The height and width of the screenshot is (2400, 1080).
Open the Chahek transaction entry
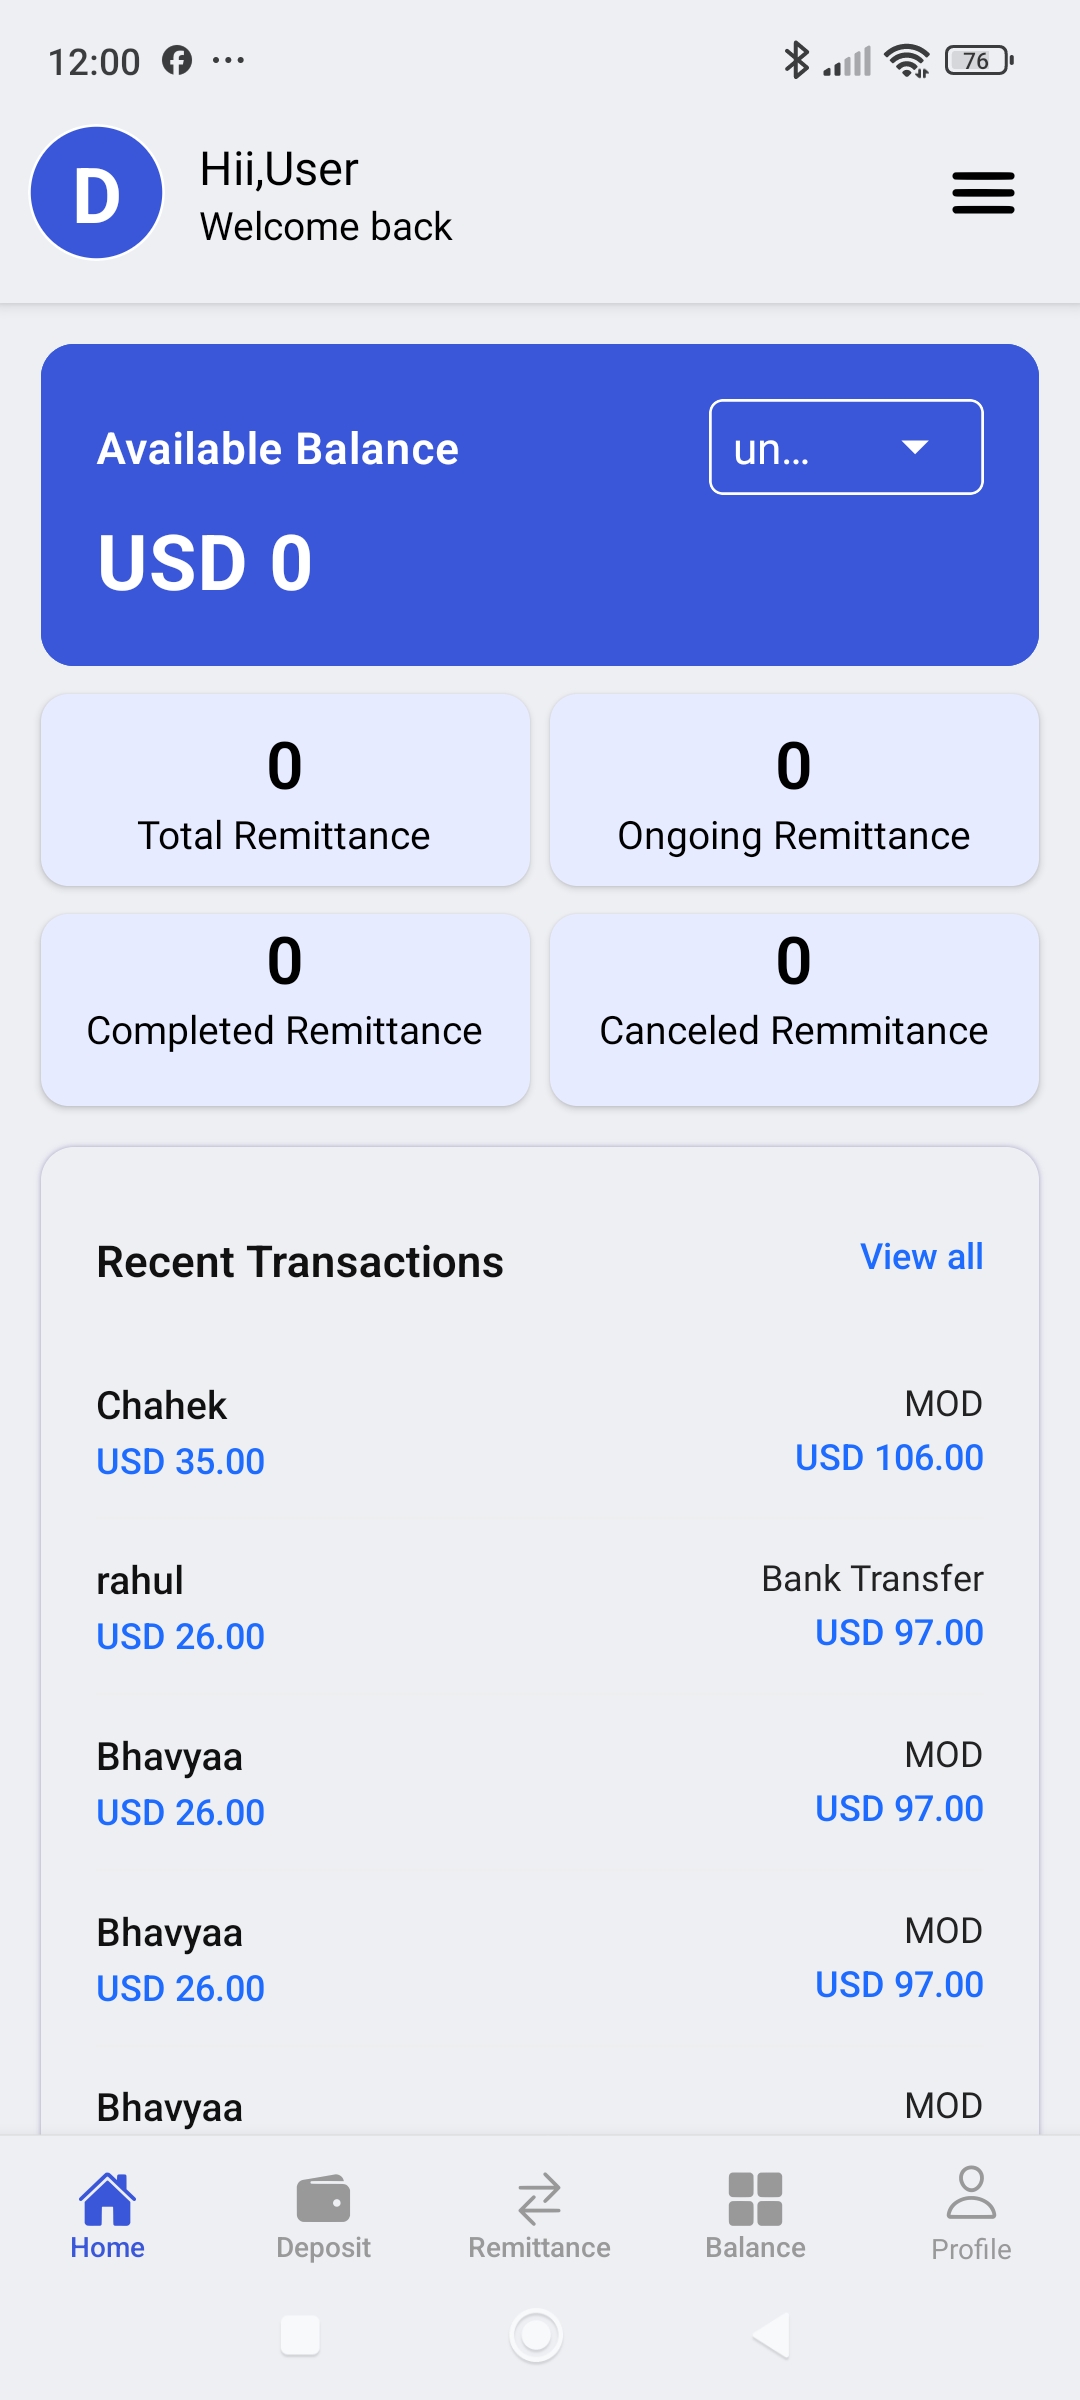(x=539, y=1432)
